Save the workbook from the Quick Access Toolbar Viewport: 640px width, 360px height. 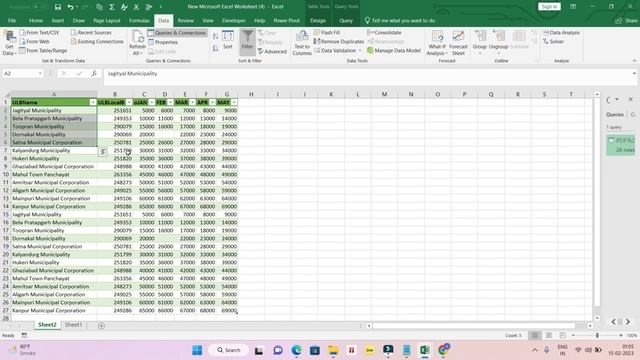pyautogui.click(x=58, y=7)
